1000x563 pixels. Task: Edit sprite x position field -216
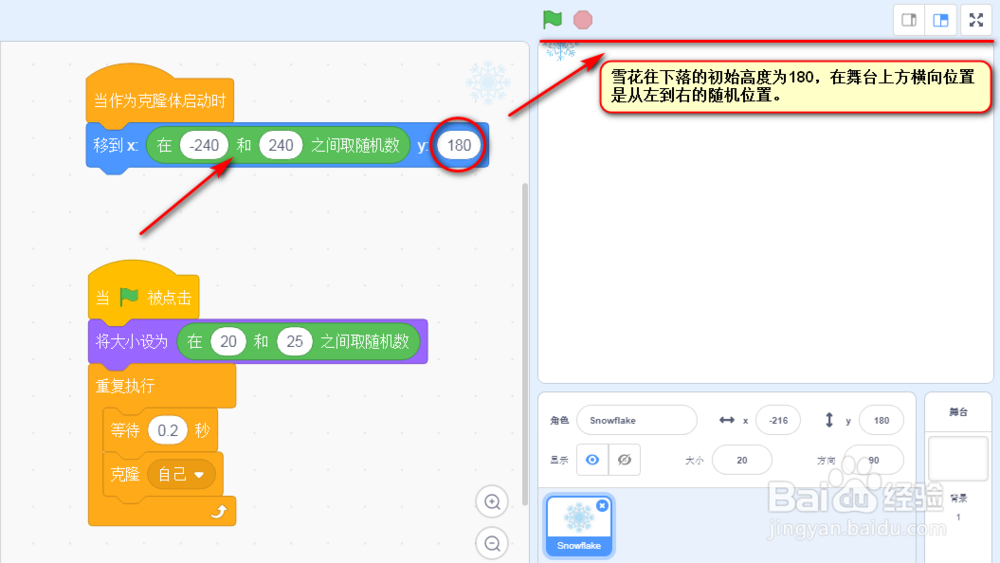pos(778,420)
